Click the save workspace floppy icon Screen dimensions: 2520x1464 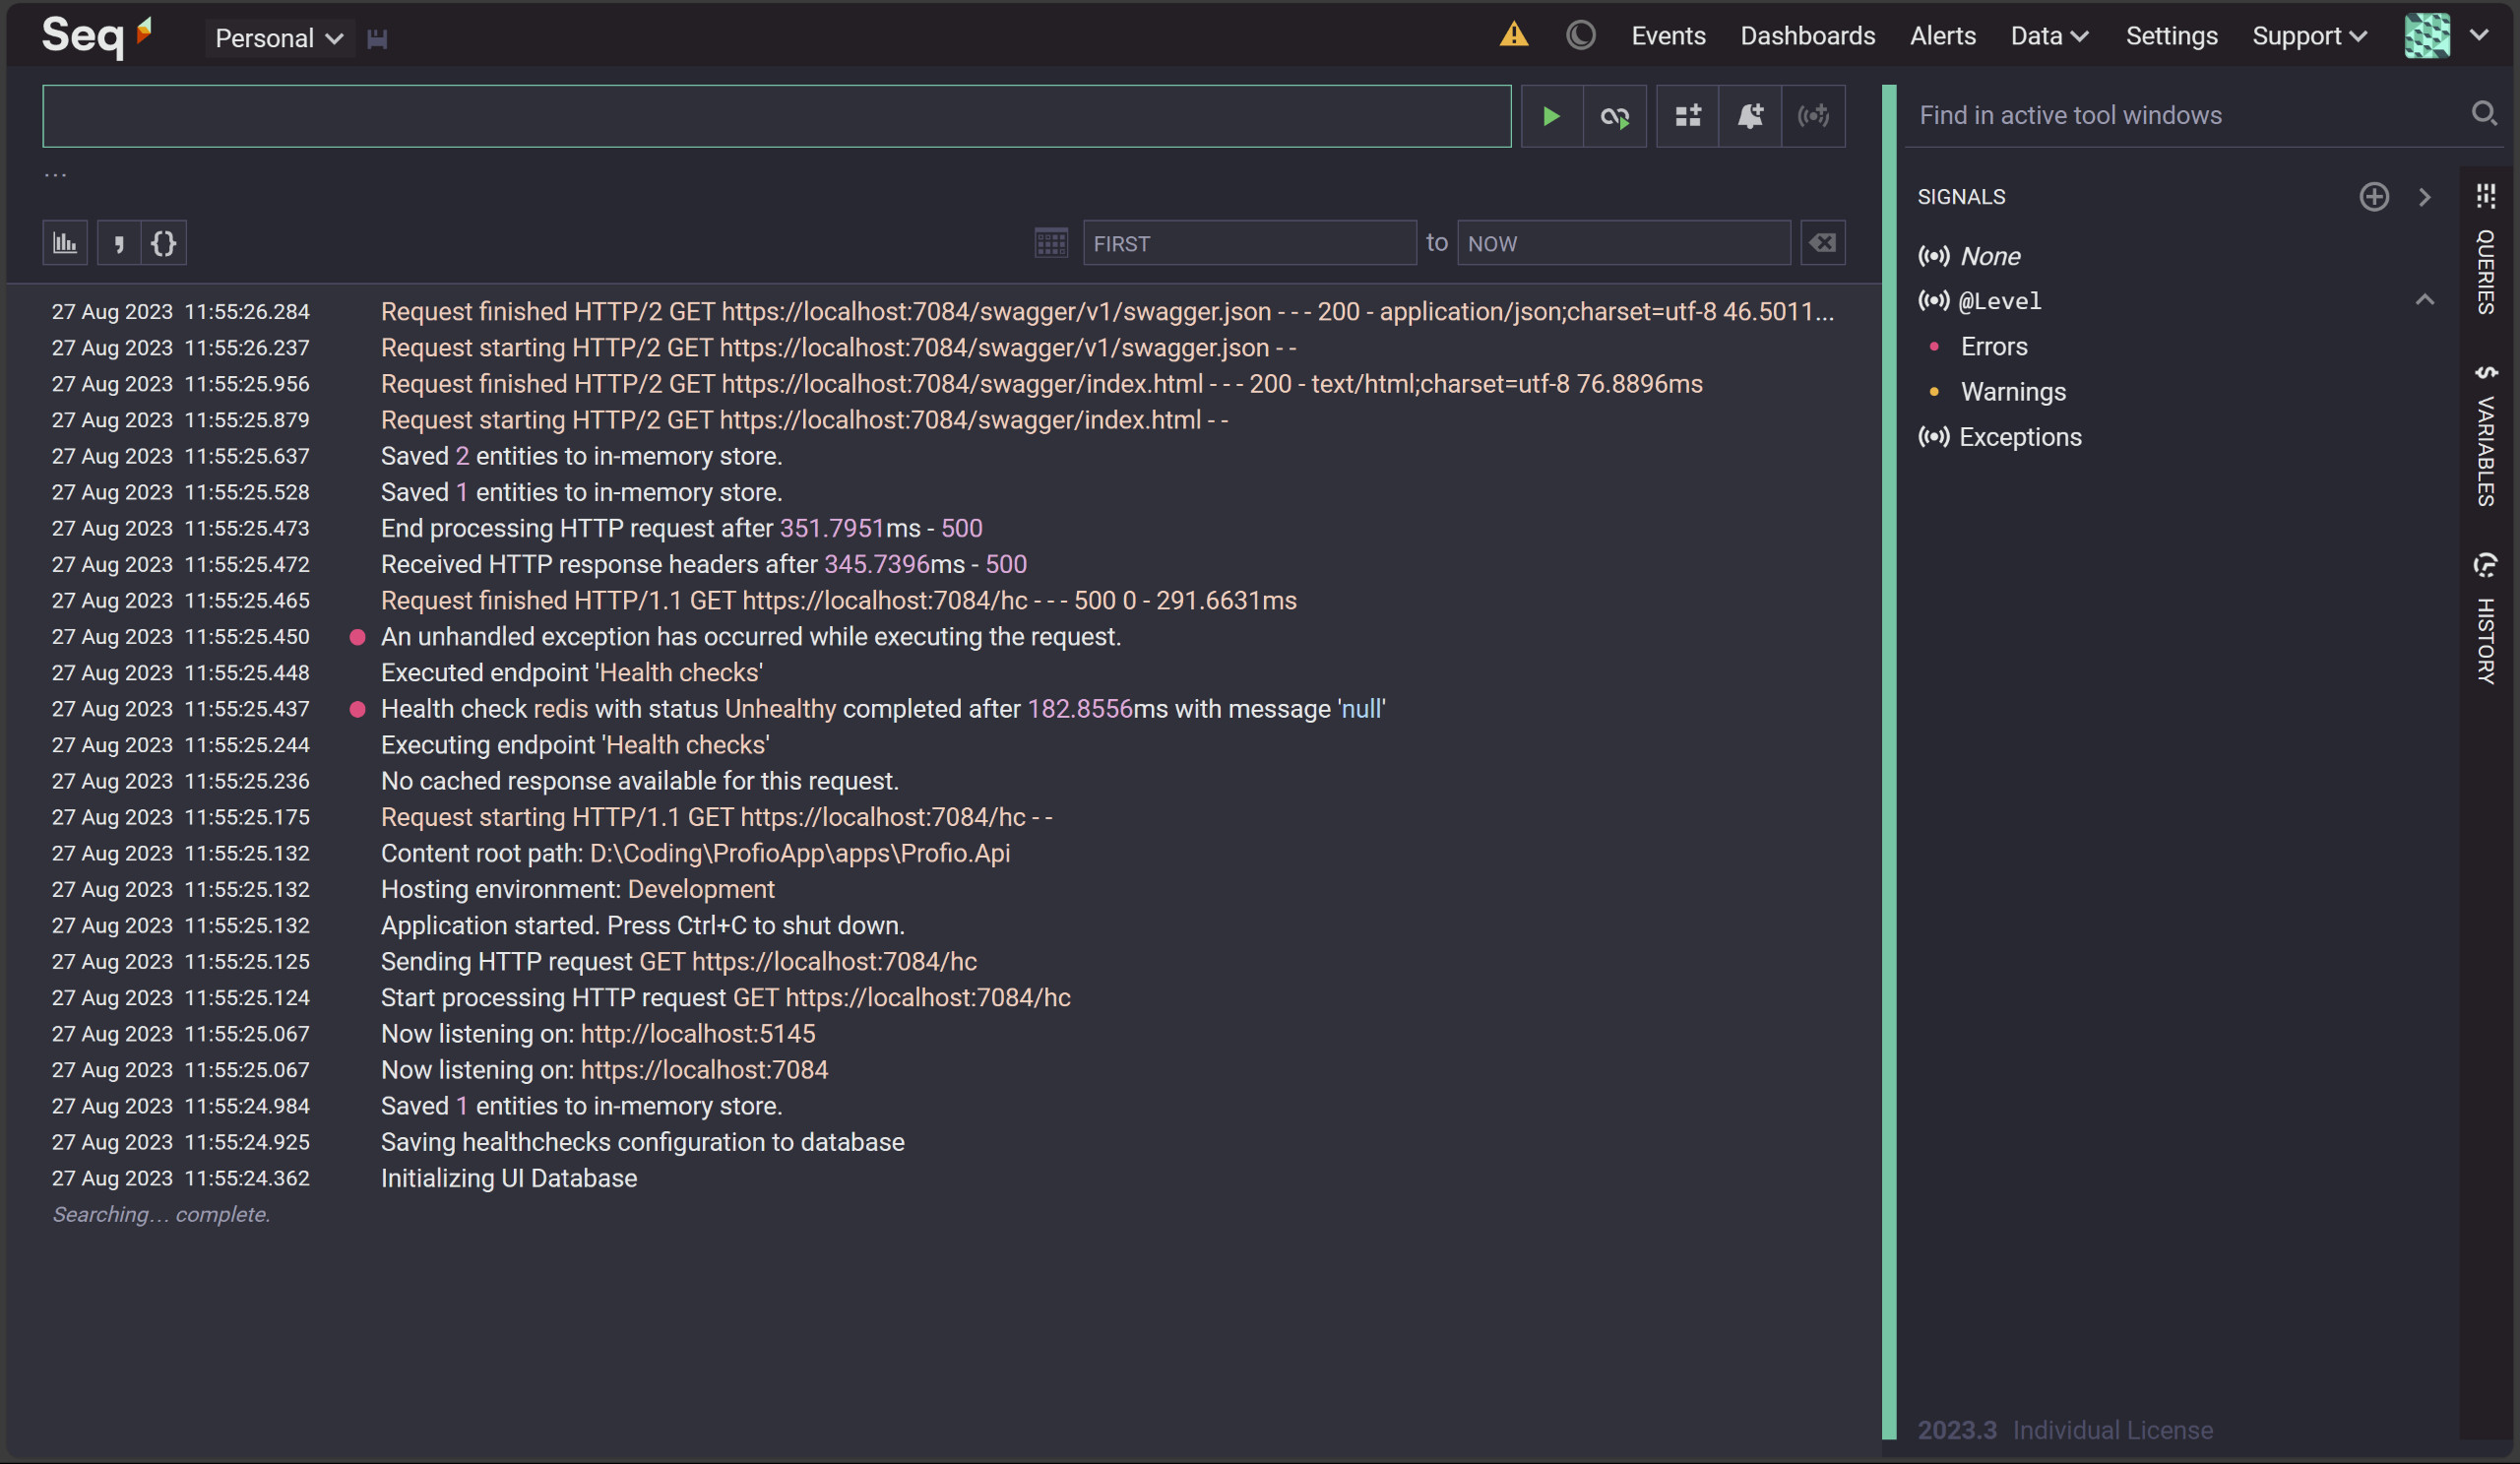click(x=377, y=39)
